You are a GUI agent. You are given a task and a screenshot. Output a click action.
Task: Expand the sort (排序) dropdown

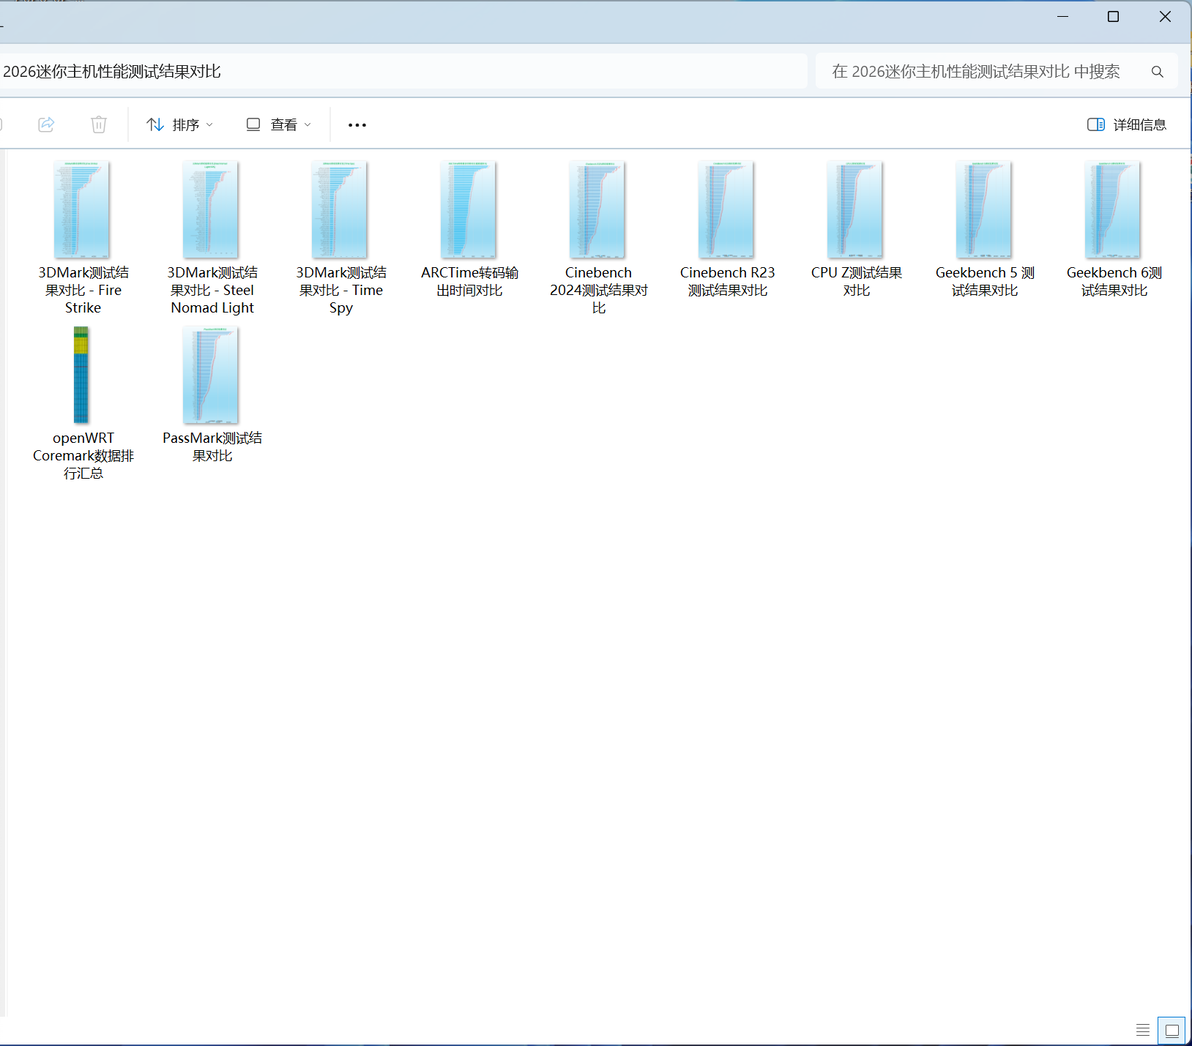179,125
